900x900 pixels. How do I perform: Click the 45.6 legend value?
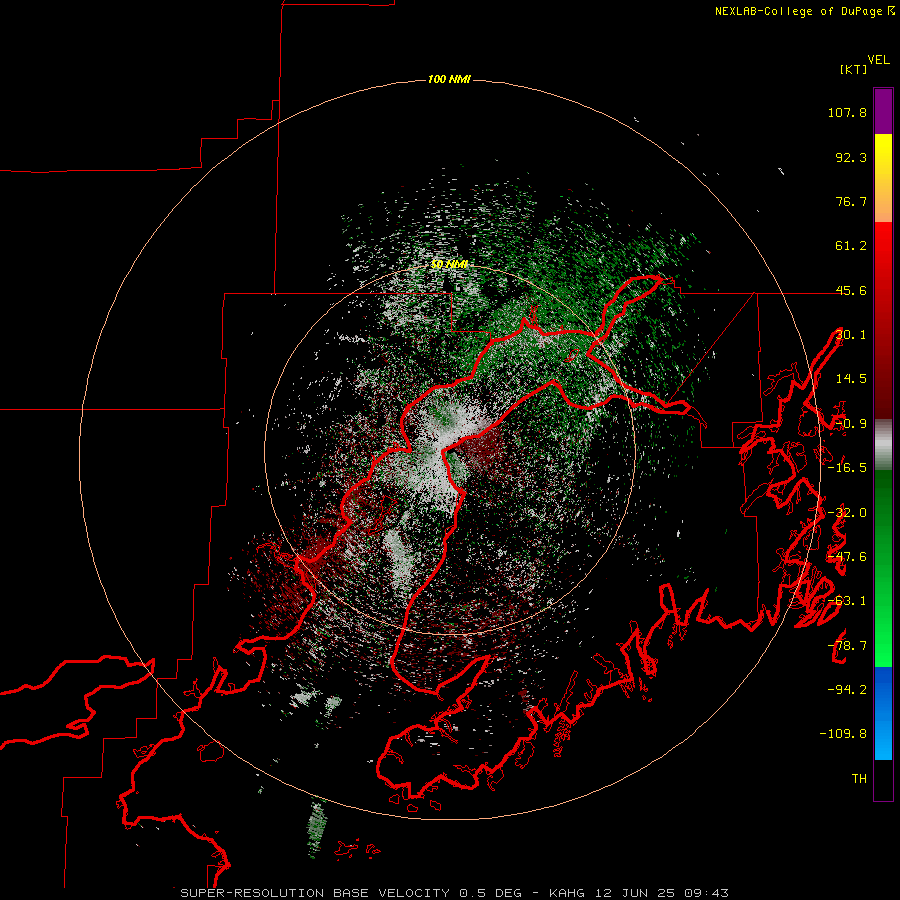coord(851,290)
